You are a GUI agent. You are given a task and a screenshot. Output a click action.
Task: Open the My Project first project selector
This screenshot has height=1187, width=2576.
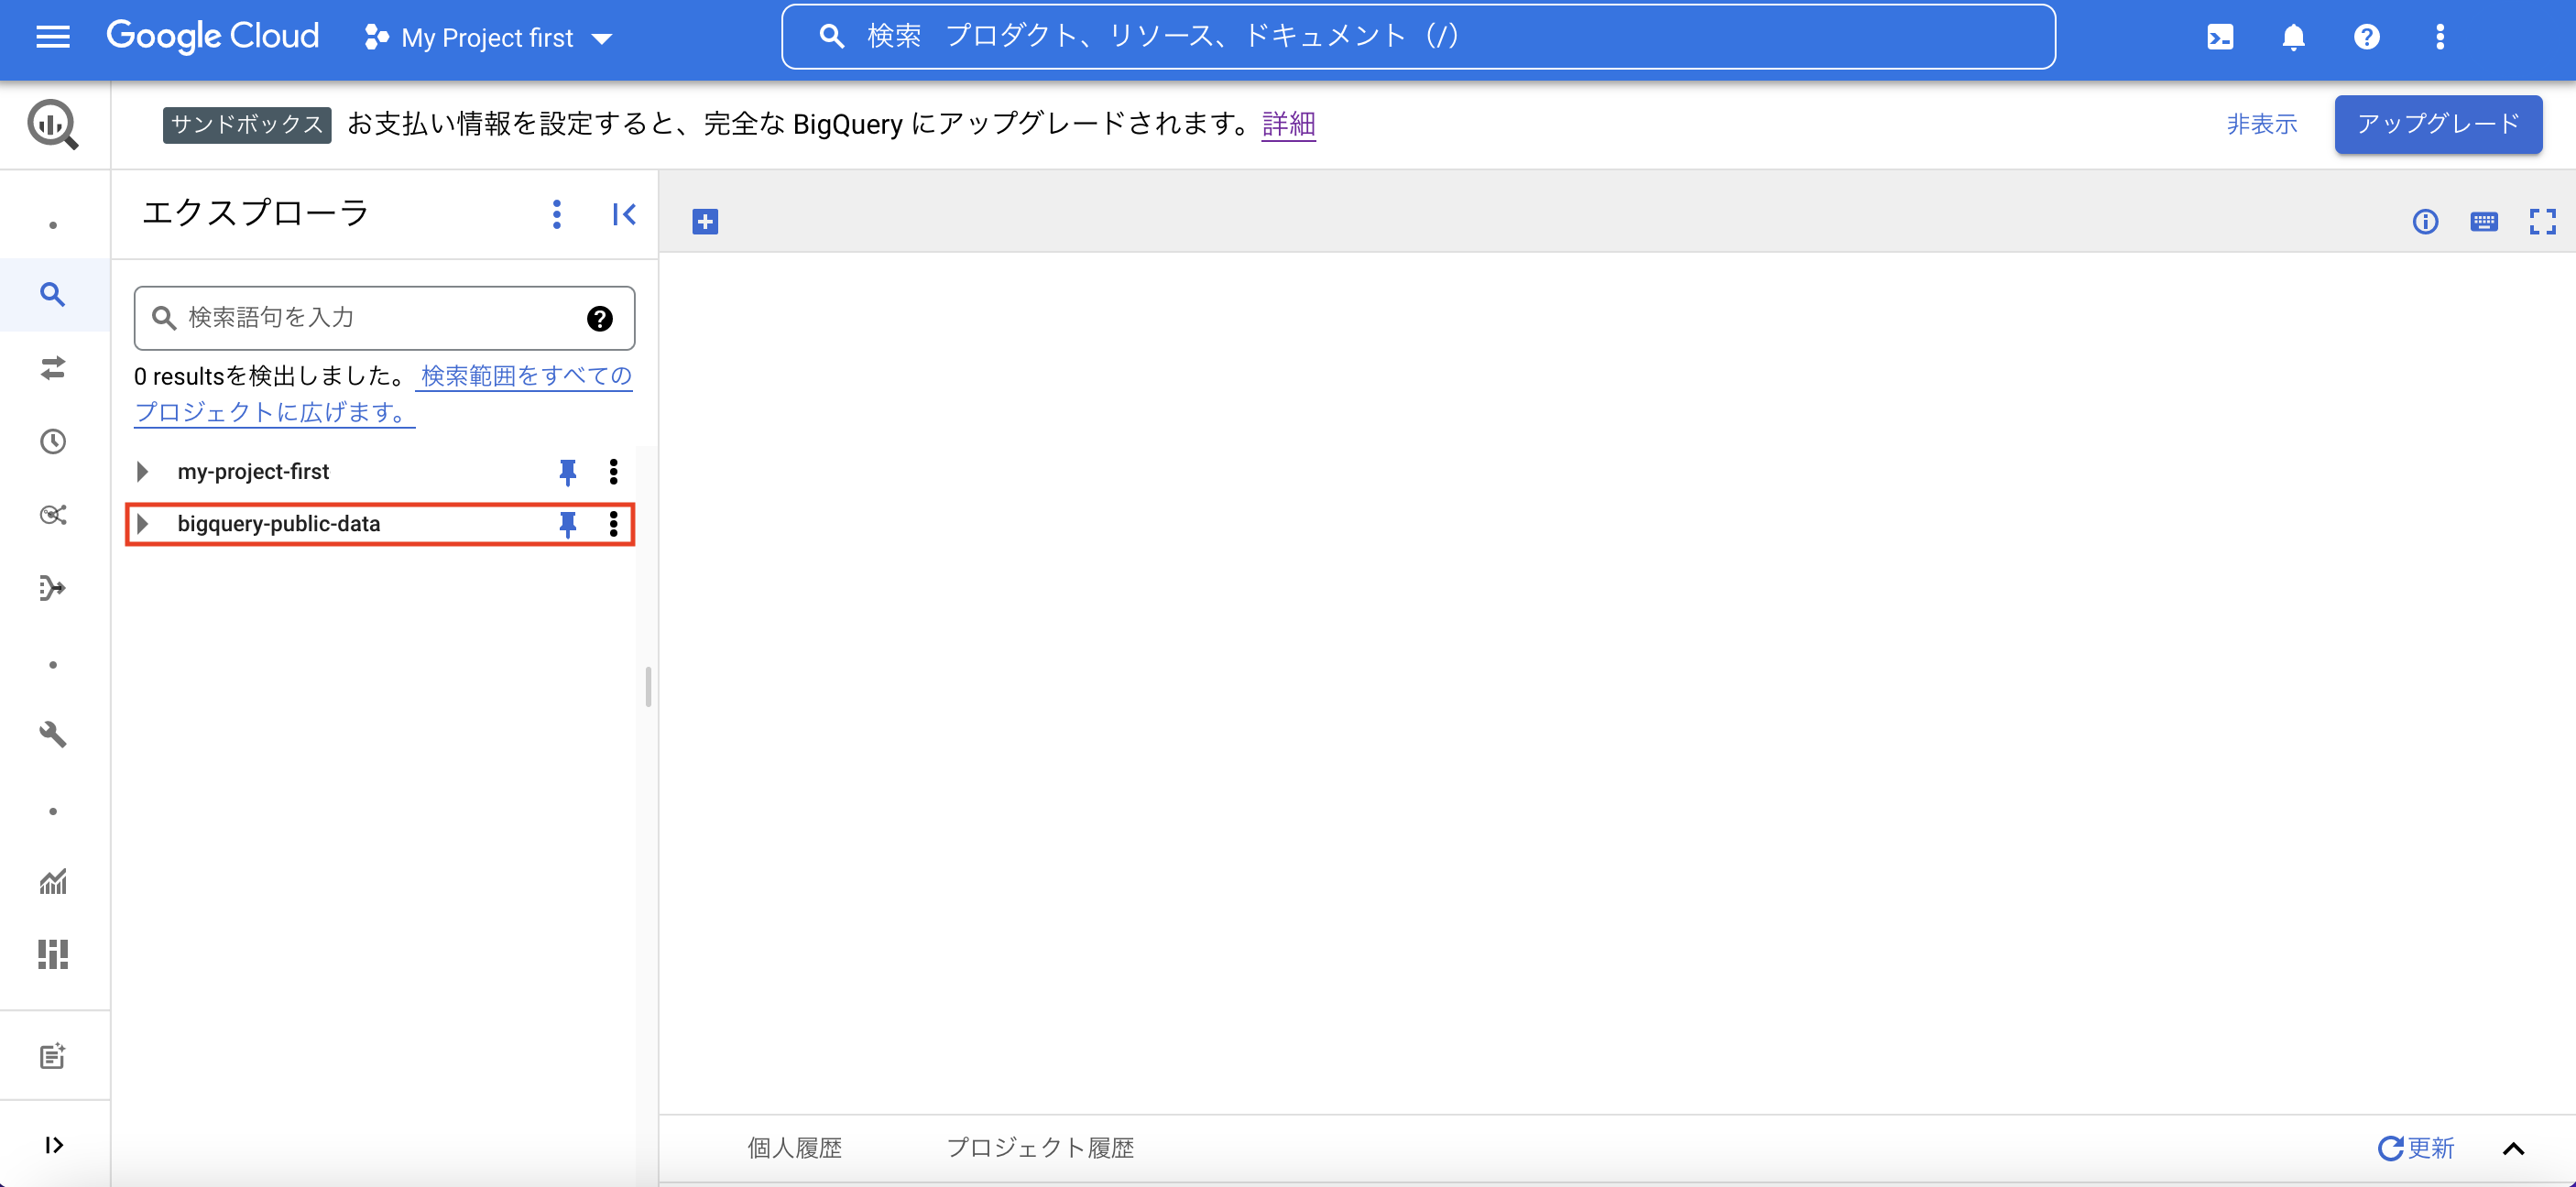(x=488, y=38)
